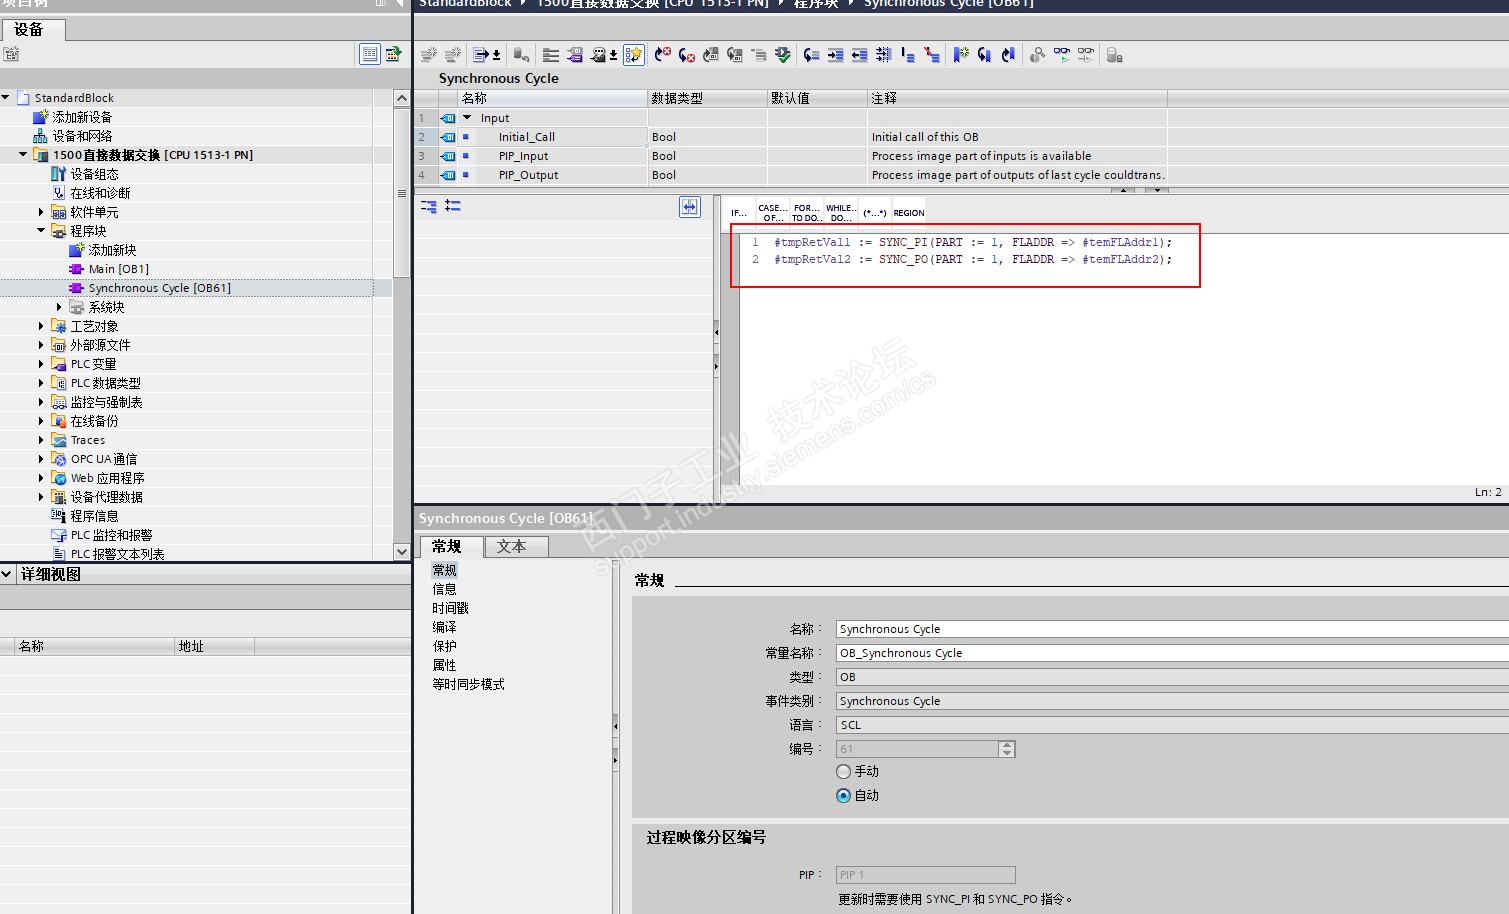Expand the 软件单元 folder
This screenshot has width=1509, height=914.
[x=41, y=212]
